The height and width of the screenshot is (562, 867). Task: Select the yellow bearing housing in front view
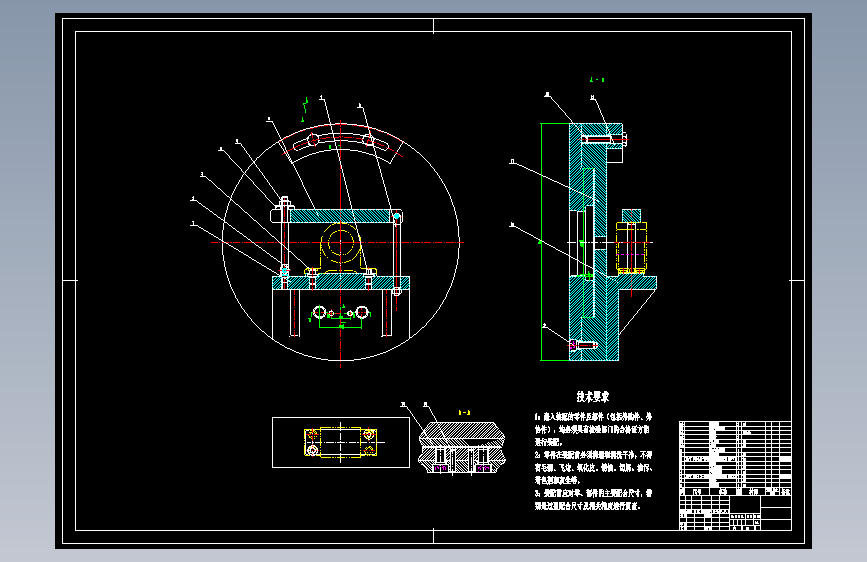click(x=341, y=248)
